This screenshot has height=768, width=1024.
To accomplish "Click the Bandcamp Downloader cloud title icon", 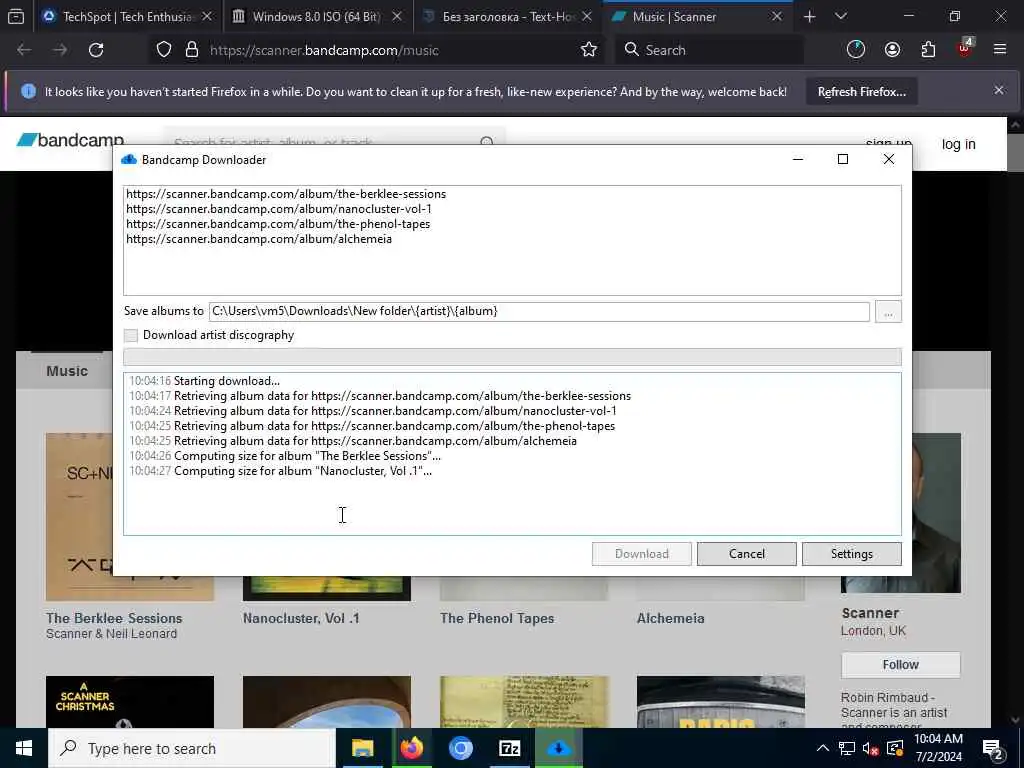I will click(x=129, y=159).
